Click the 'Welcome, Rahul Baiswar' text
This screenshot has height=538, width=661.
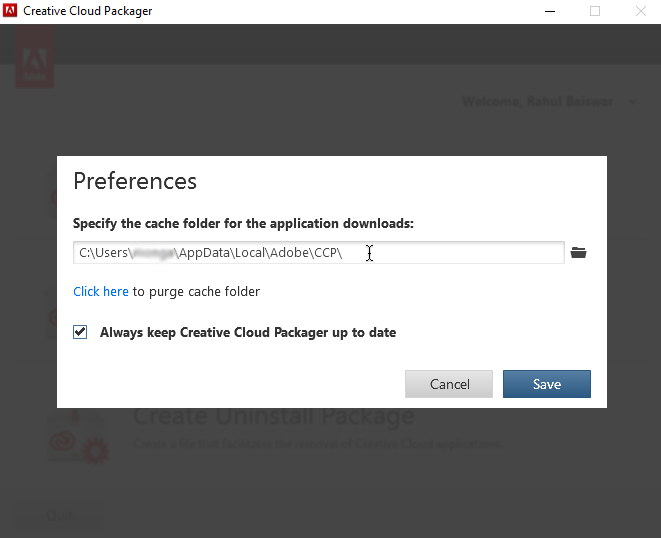537,102
